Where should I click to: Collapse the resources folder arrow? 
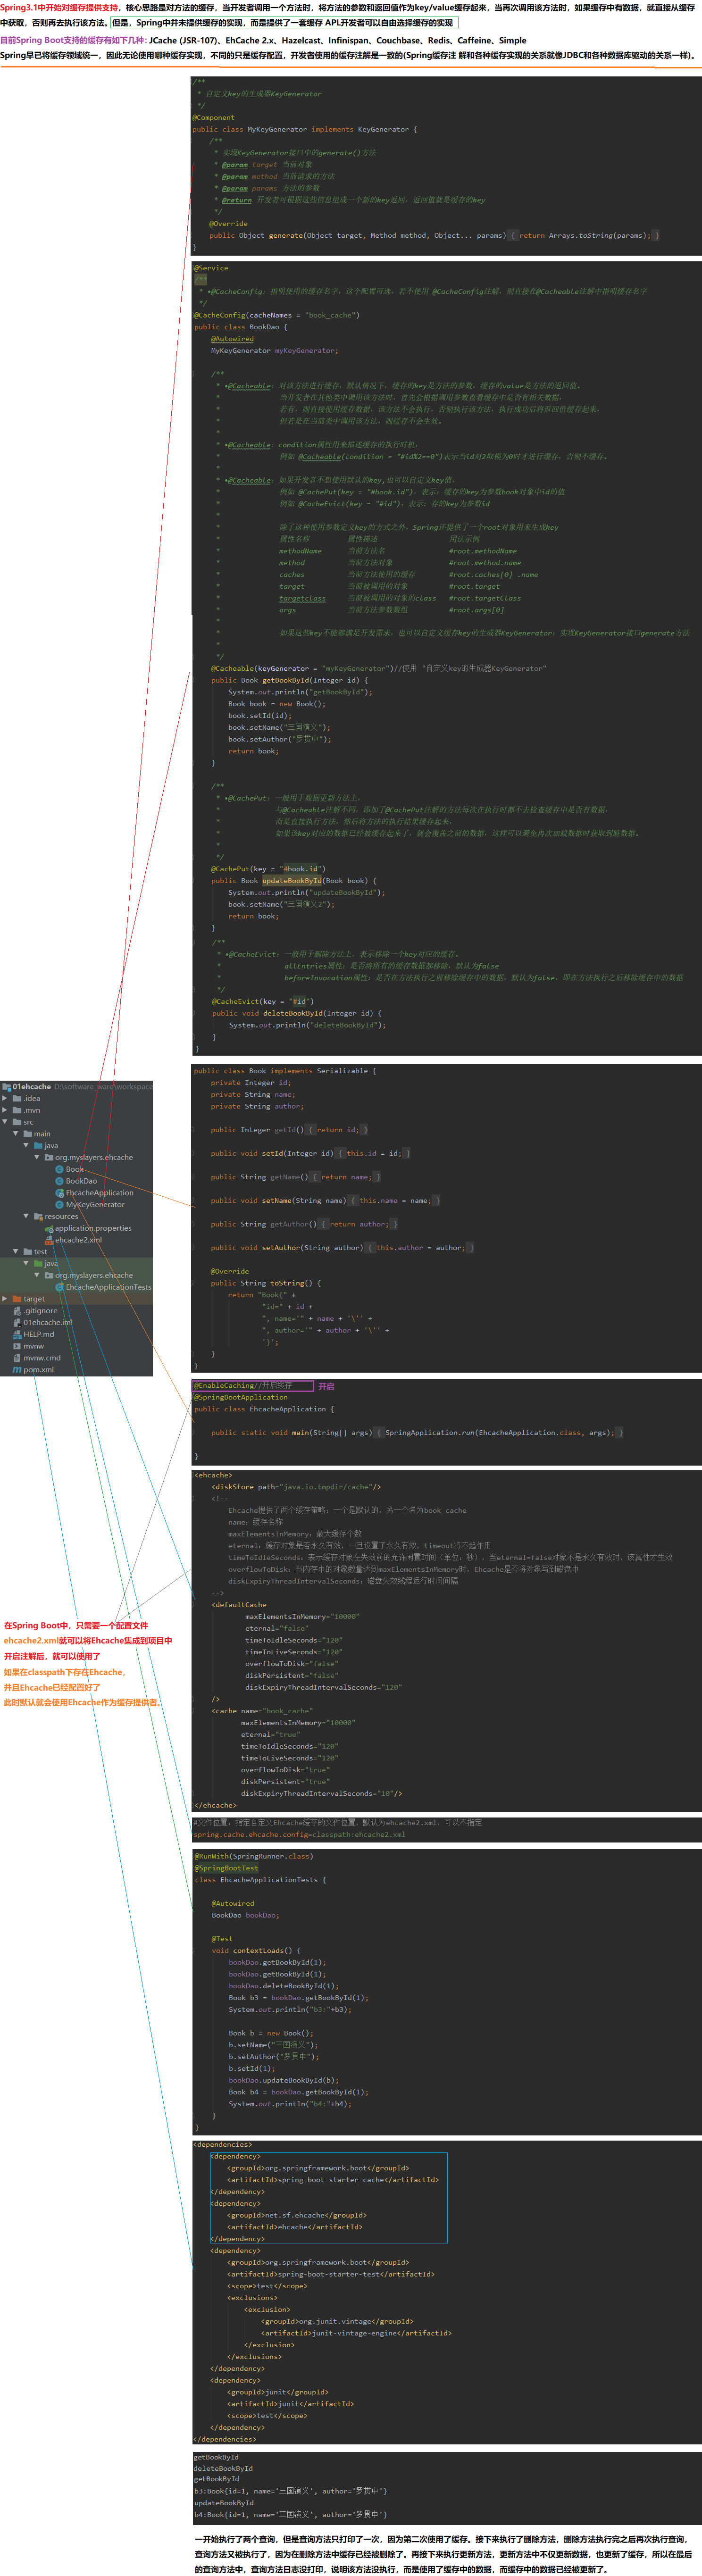click(26, 1216)
